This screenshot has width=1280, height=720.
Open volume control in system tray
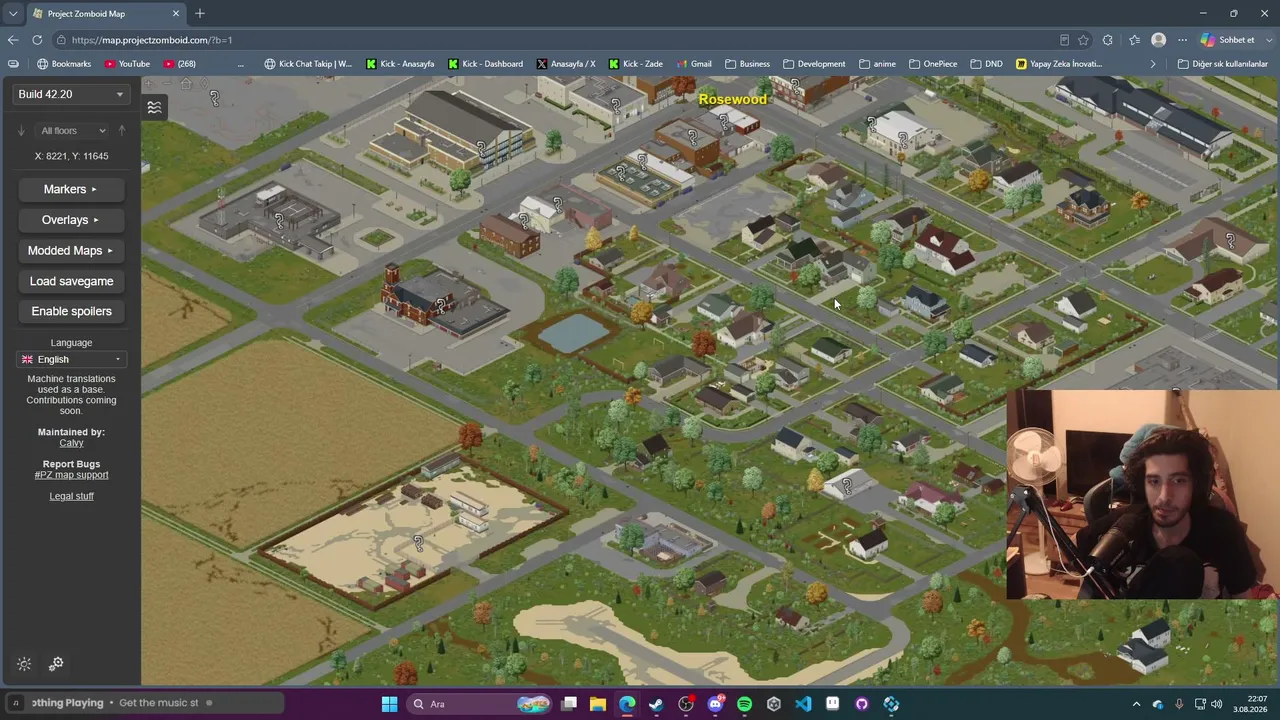(x=1216, y=704)
